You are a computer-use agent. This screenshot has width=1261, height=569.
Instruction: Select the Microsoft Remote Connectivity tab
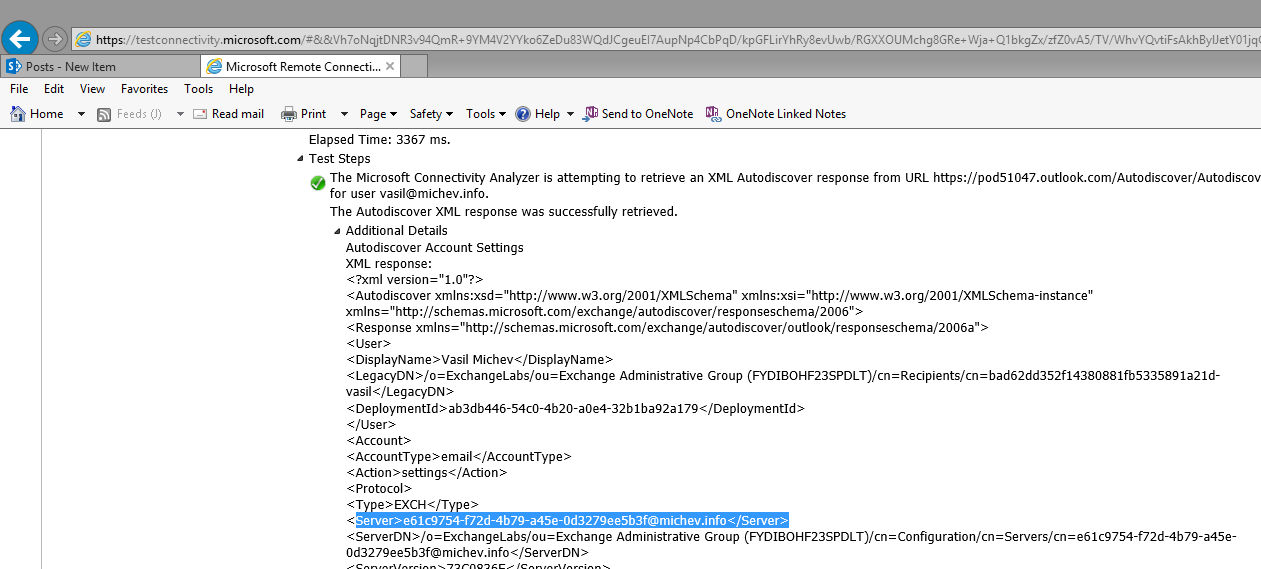click(x=302, y=66)
